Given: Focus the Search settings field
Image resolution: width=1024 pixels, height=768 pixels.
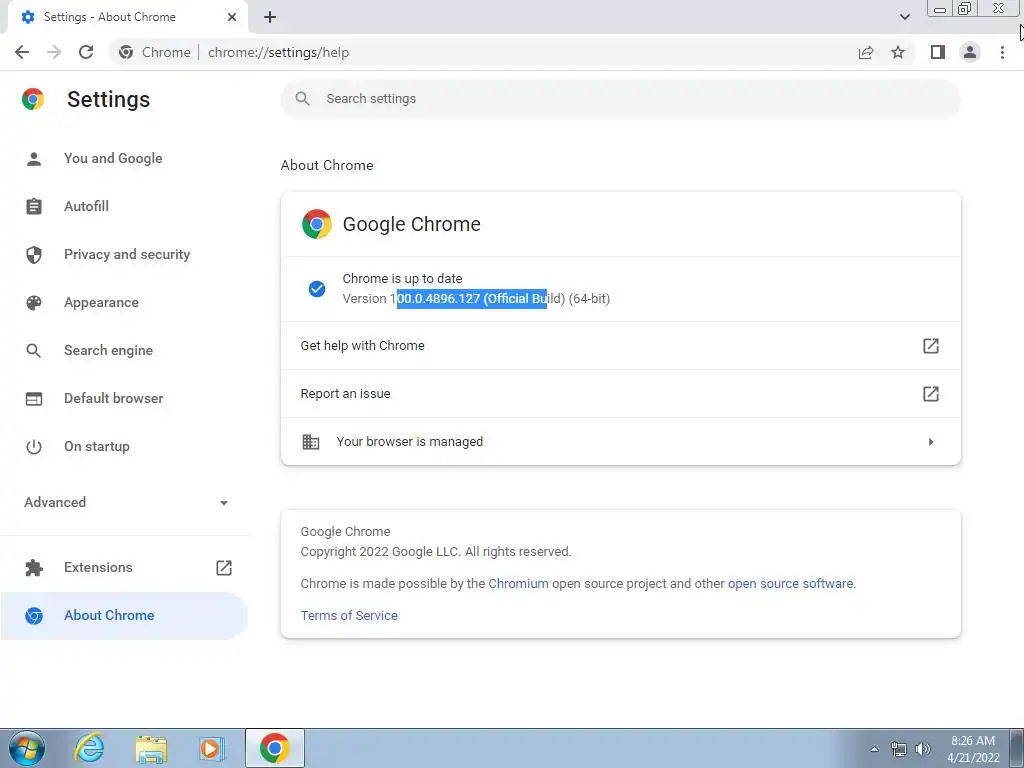Looking at the screenshot, I should pyautogui.click(x=620, y=99).
